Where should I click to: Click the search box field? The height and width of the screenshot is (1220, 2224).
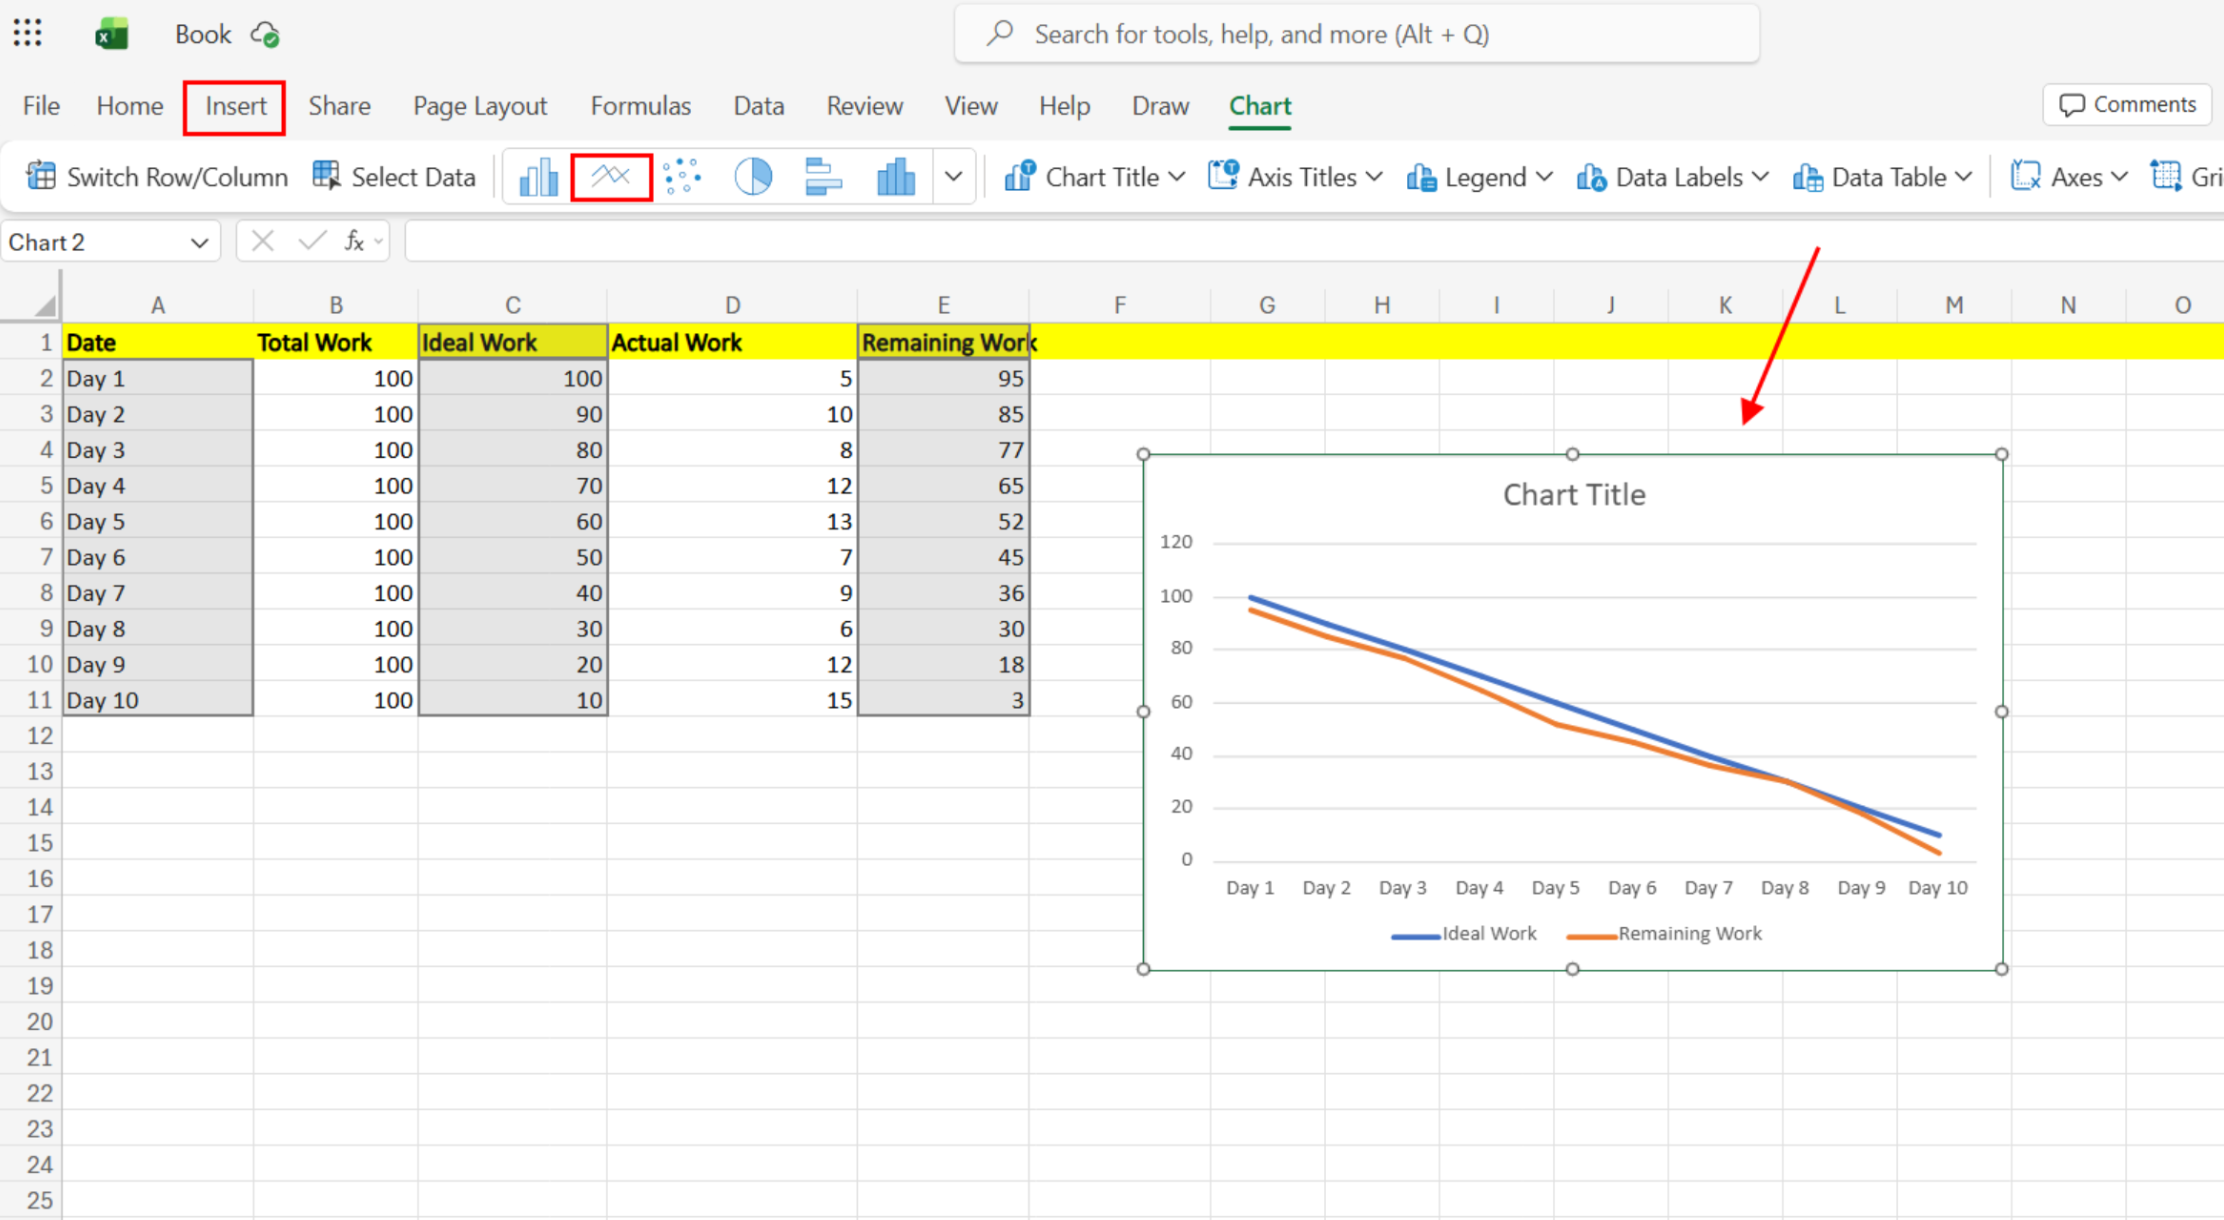click(1356, 34)
